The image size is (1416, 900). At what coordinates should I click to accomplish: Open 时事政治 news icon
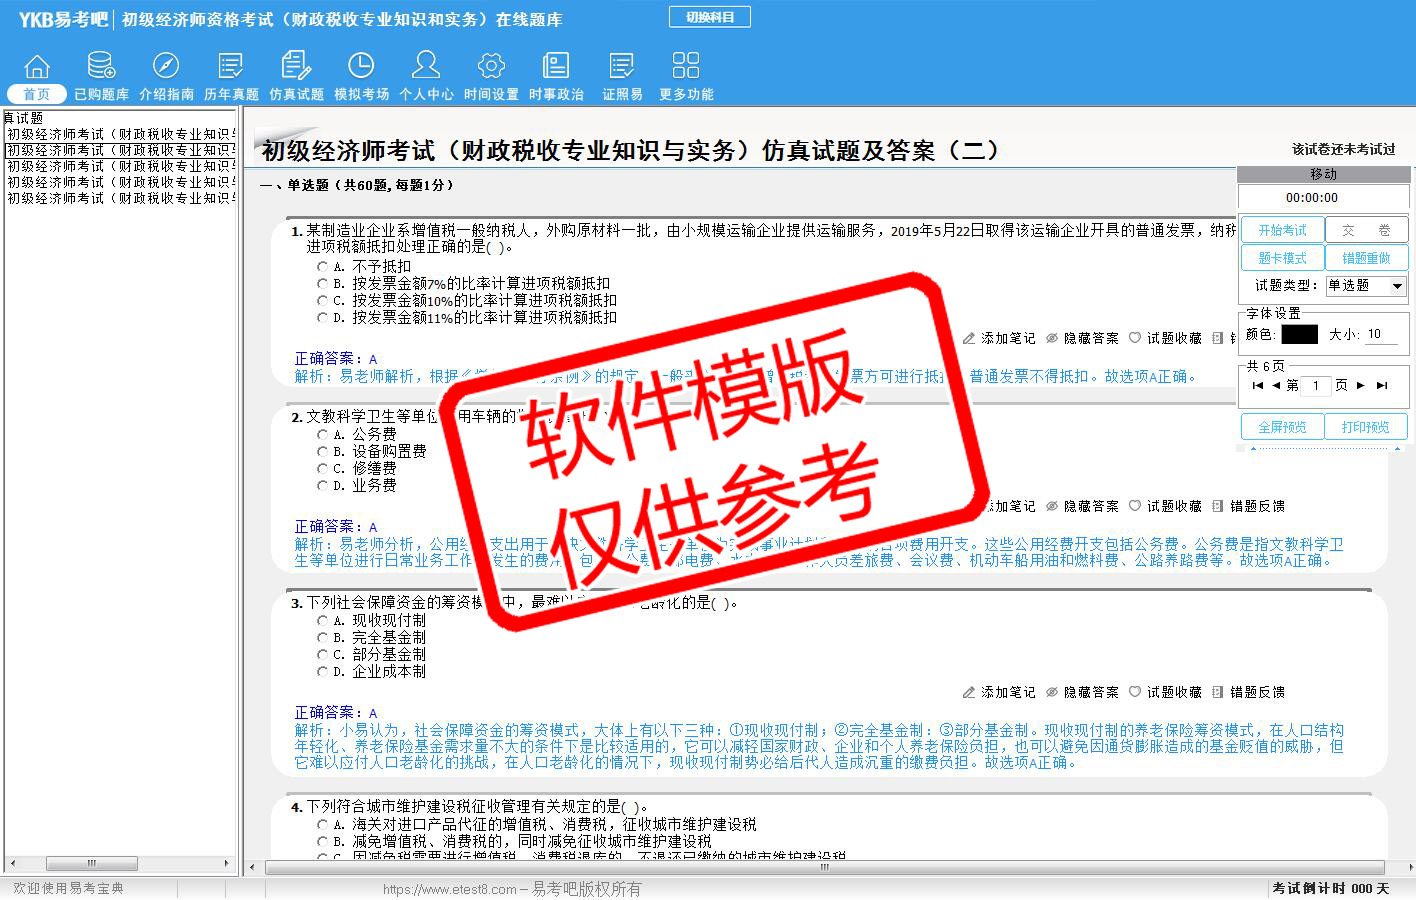[x=556, y=67]
